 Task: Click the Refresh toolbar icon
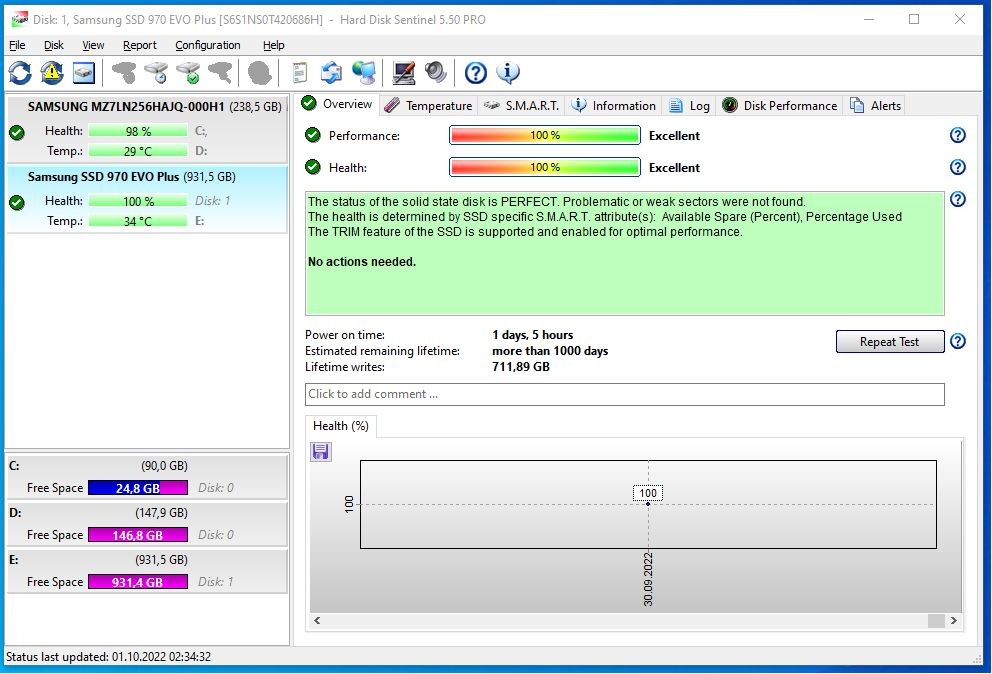tap(20, 73)
